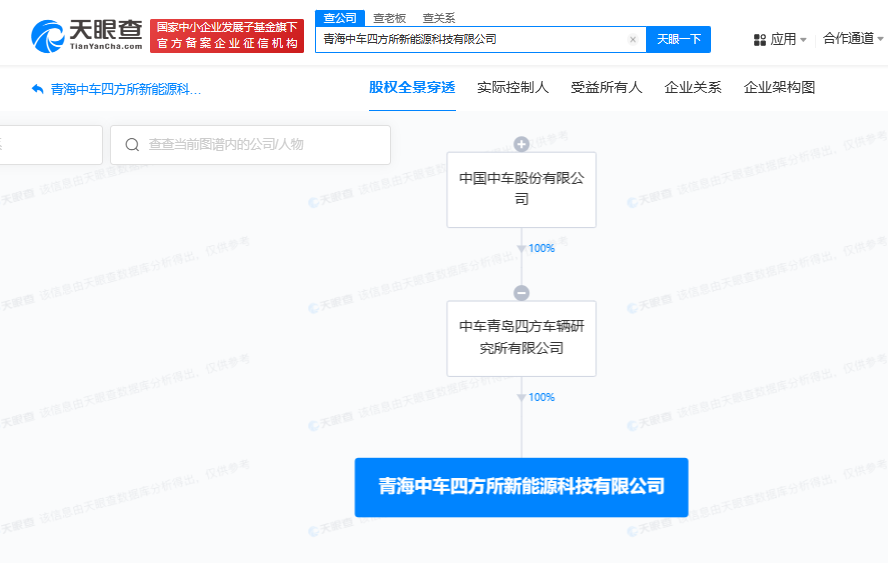Click the 100% label below 中国中车股份有限公司
Image resolution: width=888 pixels, height=563 pixels.
[x=541, y=248]
